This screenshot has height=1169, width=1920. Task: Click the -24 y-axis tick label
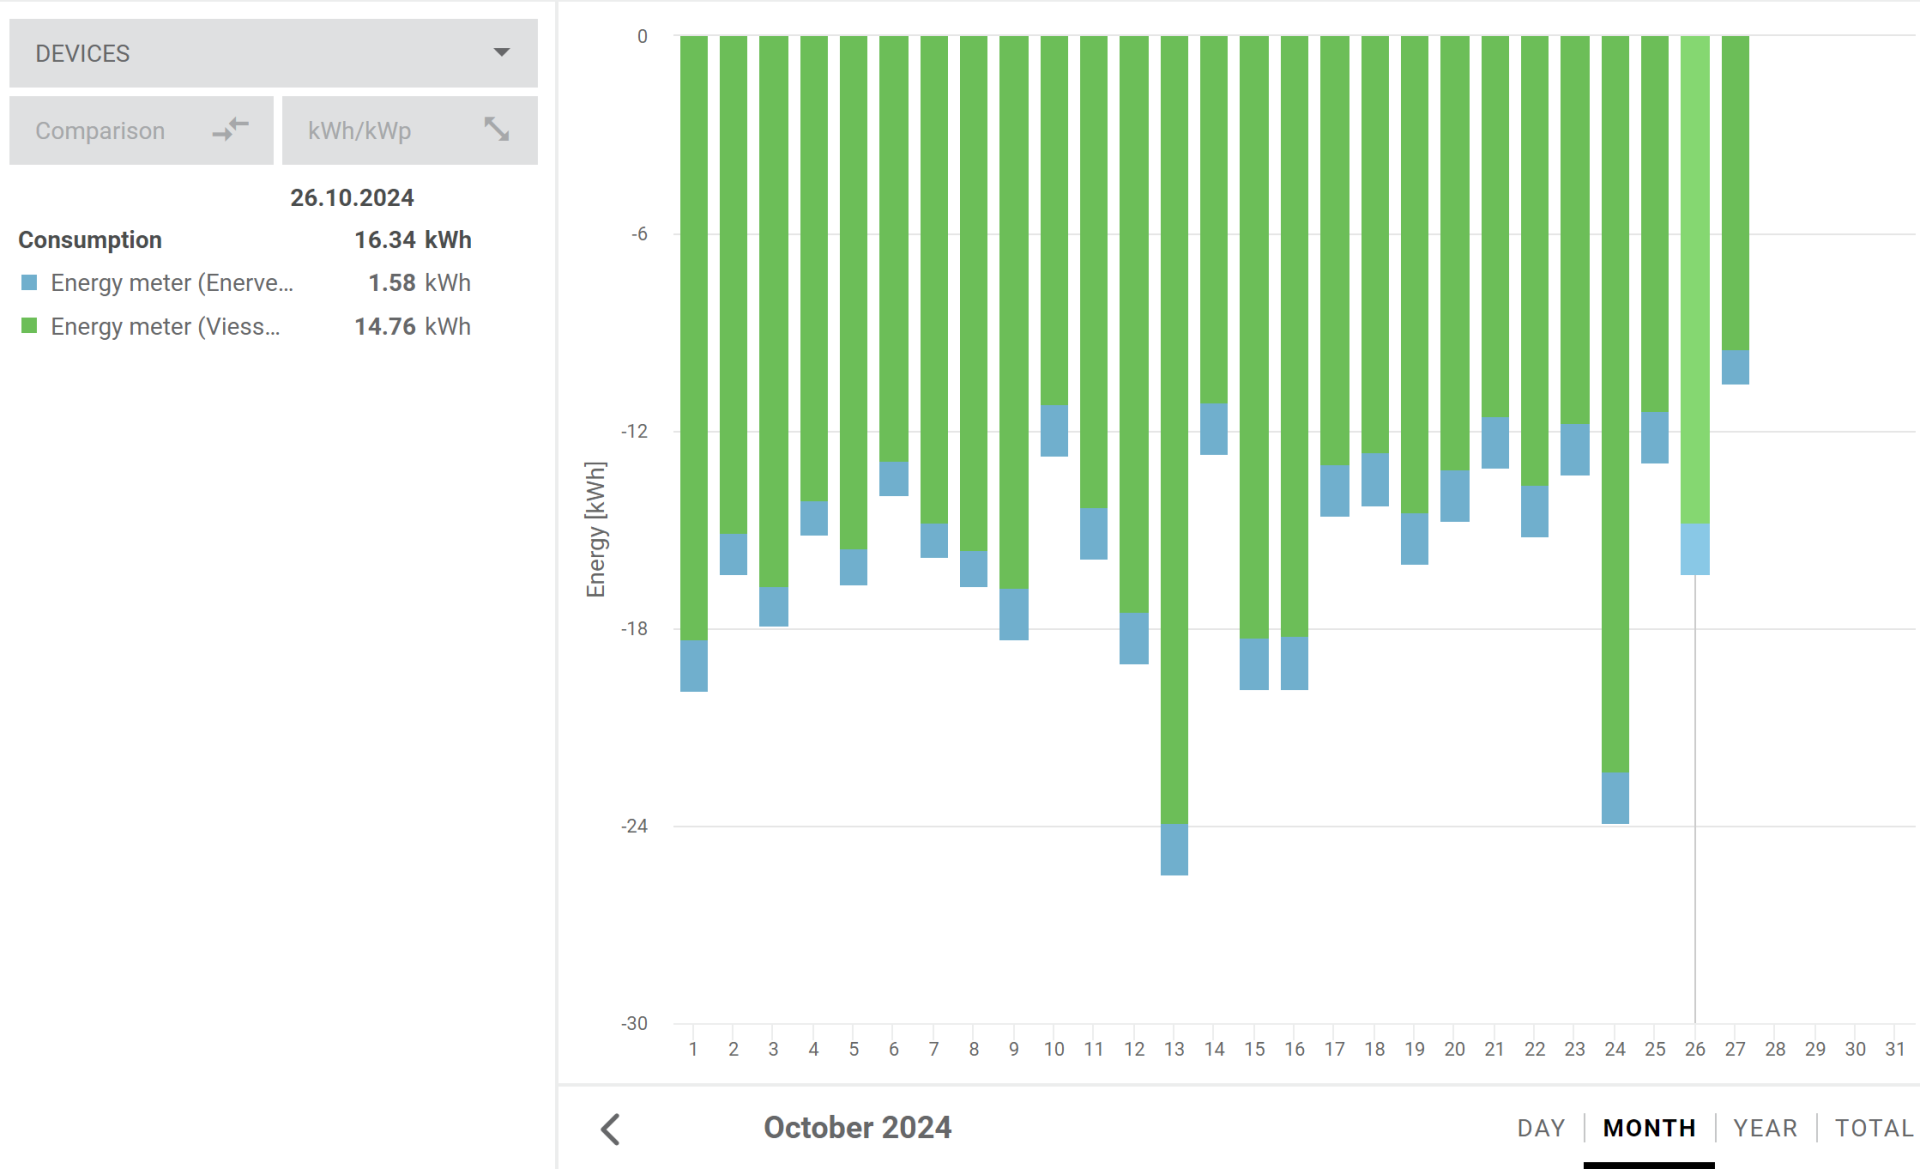[x=634, y=826]
